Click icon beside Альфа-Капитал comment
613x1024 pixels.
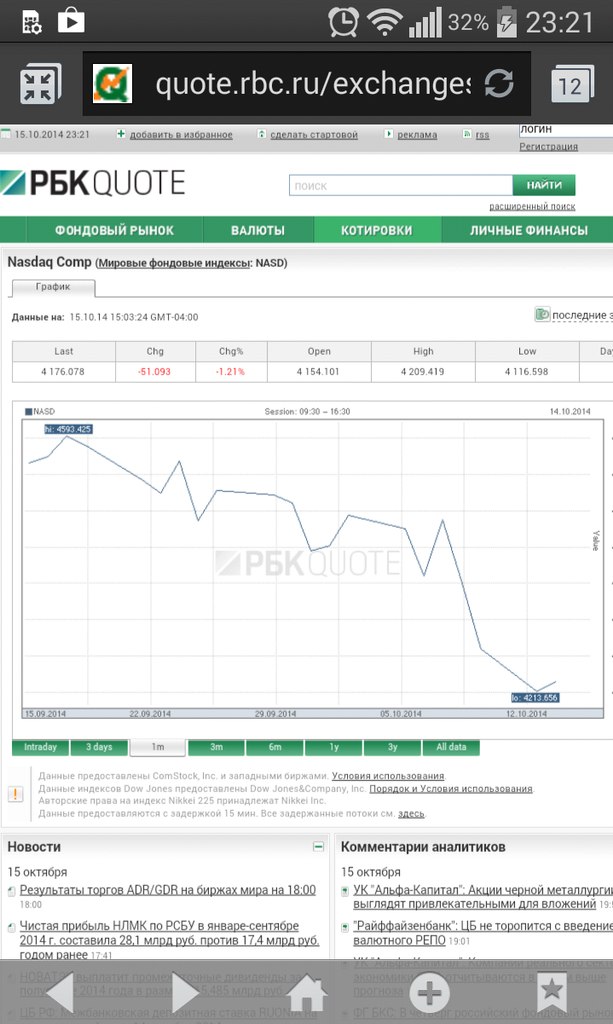tap(345, 891)
